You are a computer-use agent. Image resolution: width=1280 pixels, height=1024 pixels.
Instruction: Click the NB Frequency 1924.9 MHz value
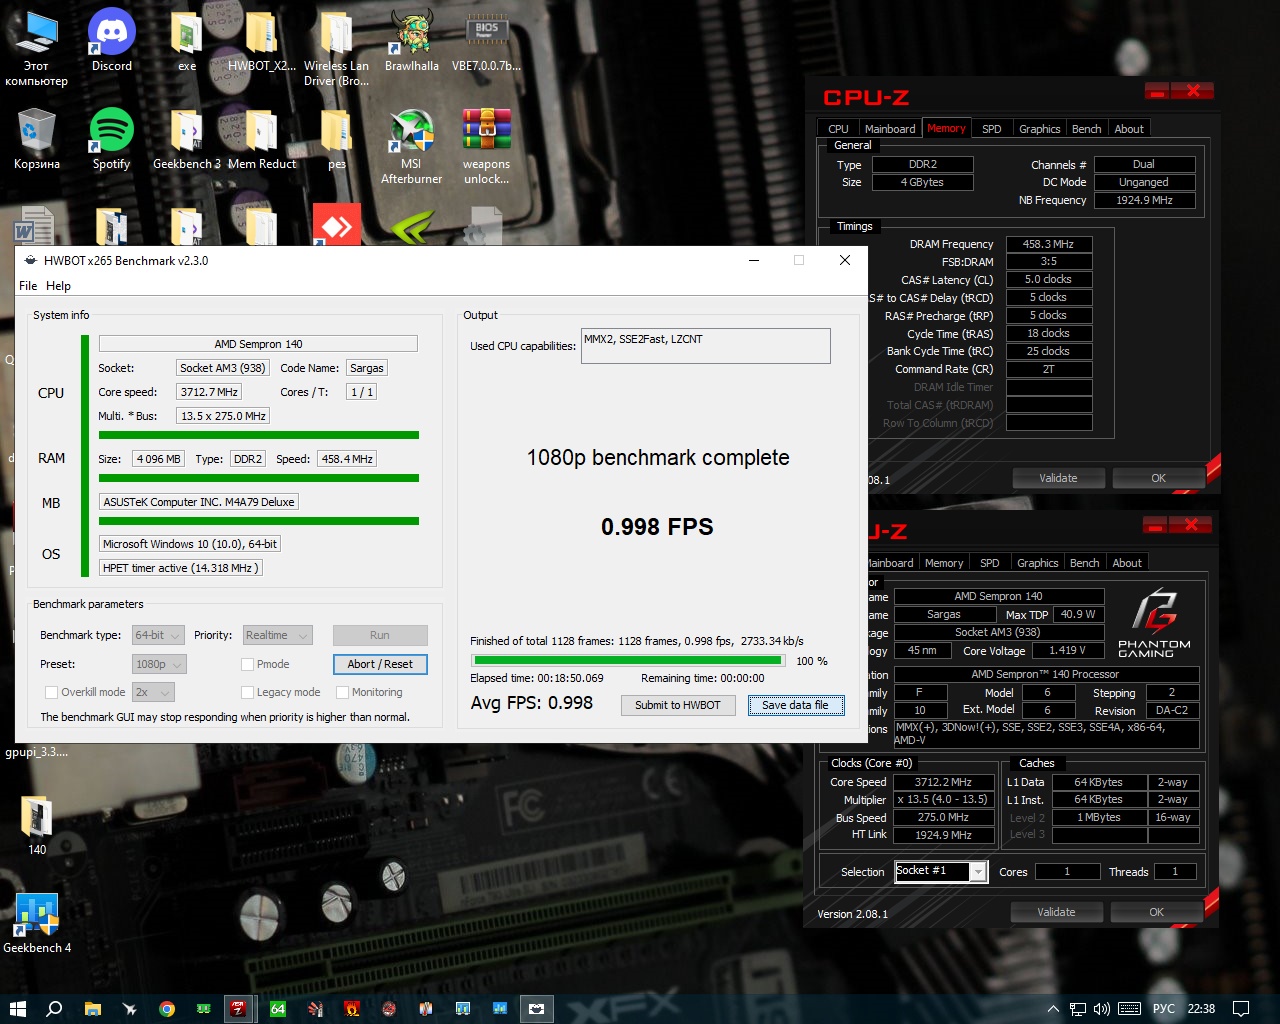(x=1144, y=200)
